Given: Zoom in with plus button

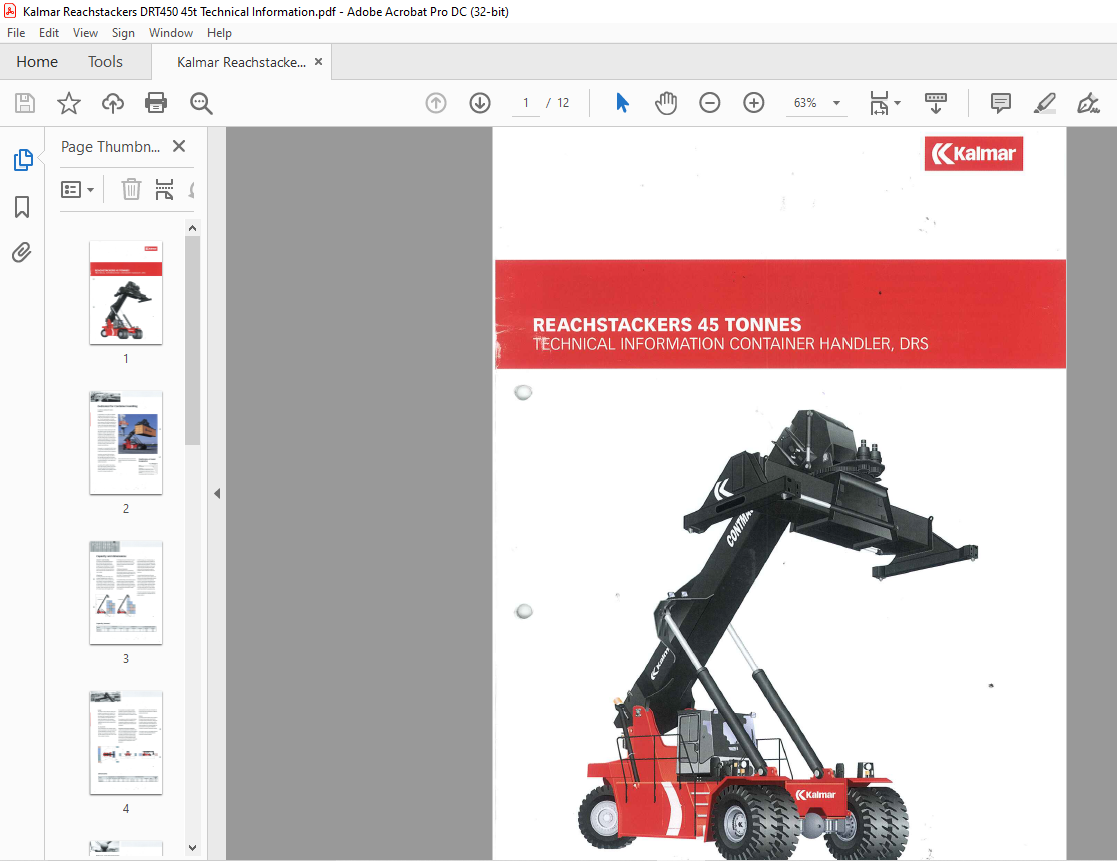Looking at the screenshot, I should pyautogui.click(x=754, y=103).
